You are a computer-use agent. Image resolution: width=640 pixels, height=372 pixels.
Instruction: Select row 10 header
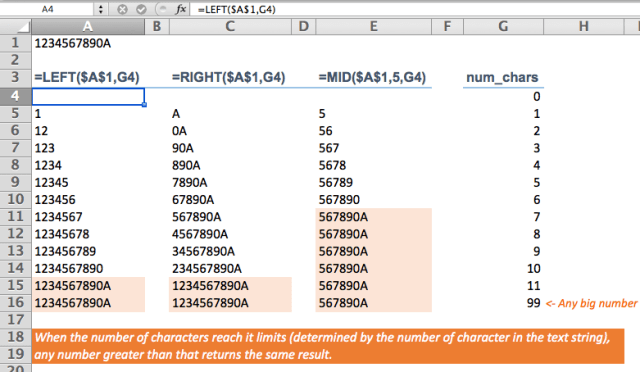tap(16, 199)
